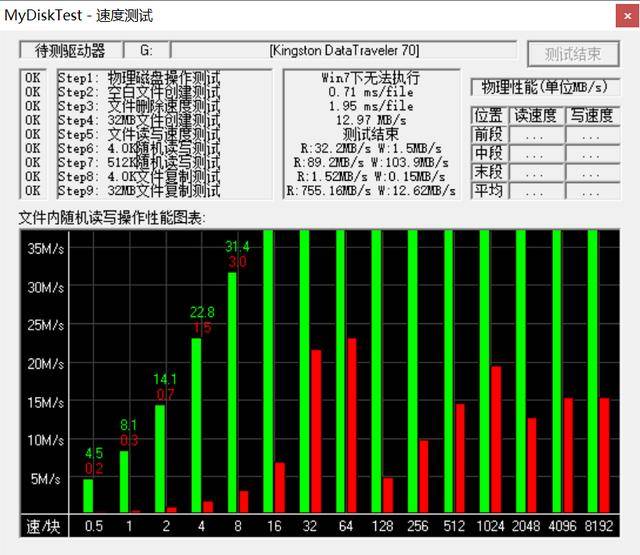This screenshot has width=640, height=555.
Task: Click the 中段 row label
Action: coord(489,153)
